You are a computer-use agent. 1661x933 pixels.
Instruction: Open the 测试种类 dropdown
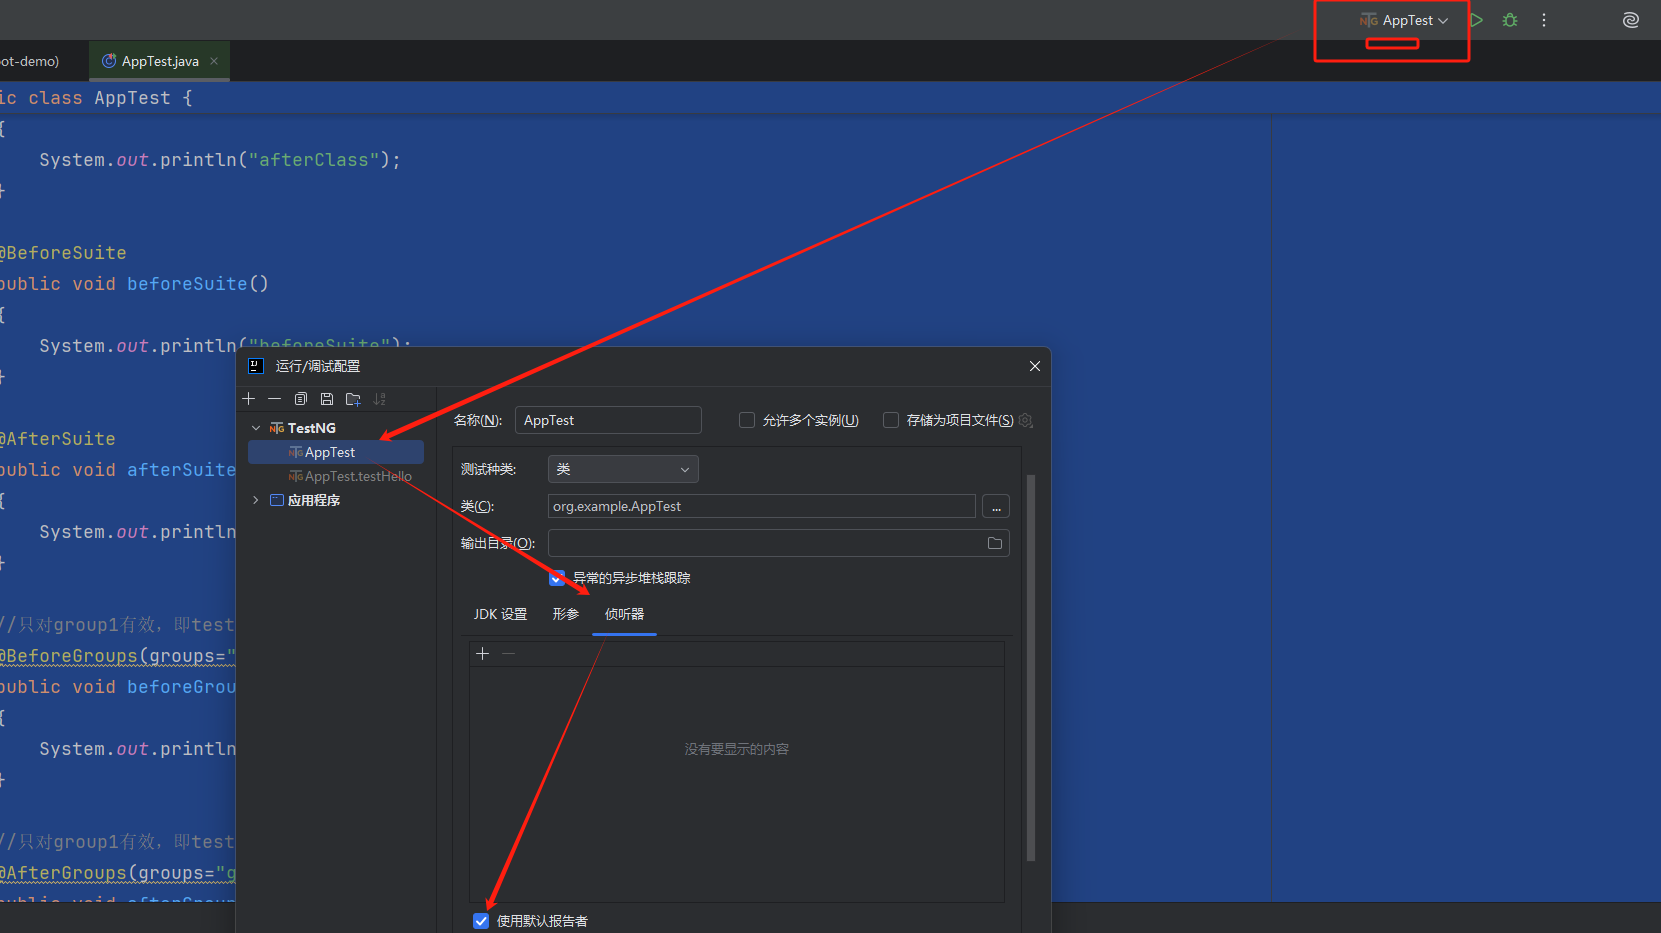[623, 469]
